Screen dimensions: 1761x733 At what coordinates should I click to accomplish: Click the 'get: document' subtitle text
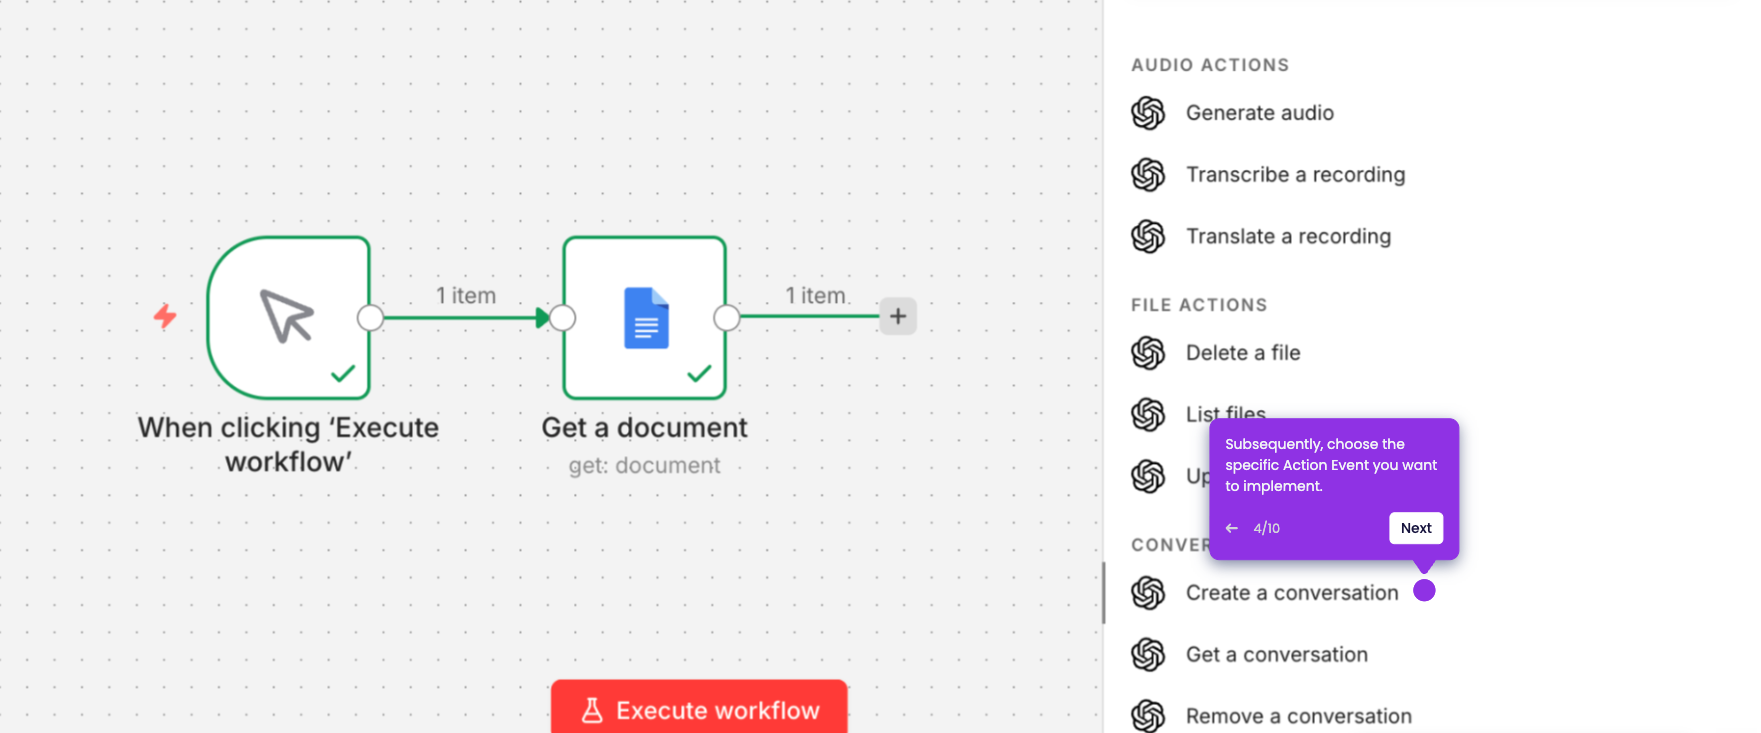click(645, 466)
